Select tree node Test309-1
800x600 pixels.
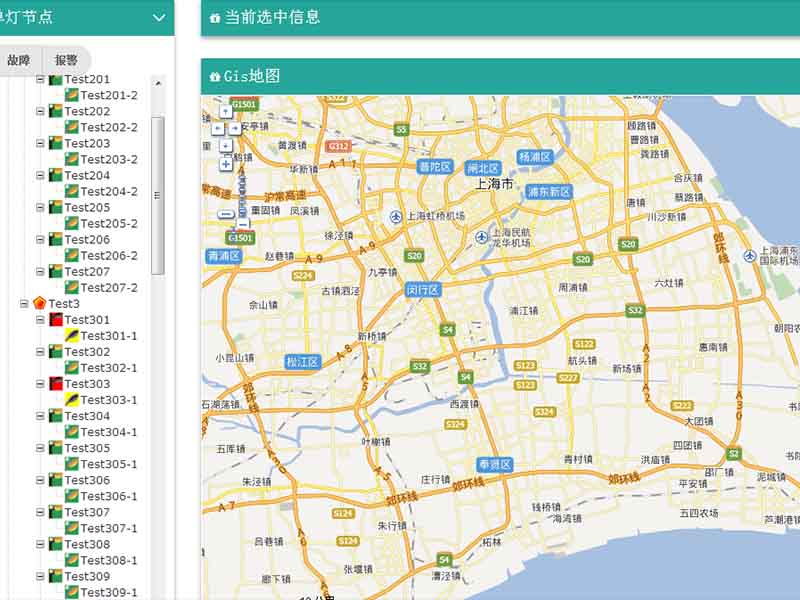[109, 592]
